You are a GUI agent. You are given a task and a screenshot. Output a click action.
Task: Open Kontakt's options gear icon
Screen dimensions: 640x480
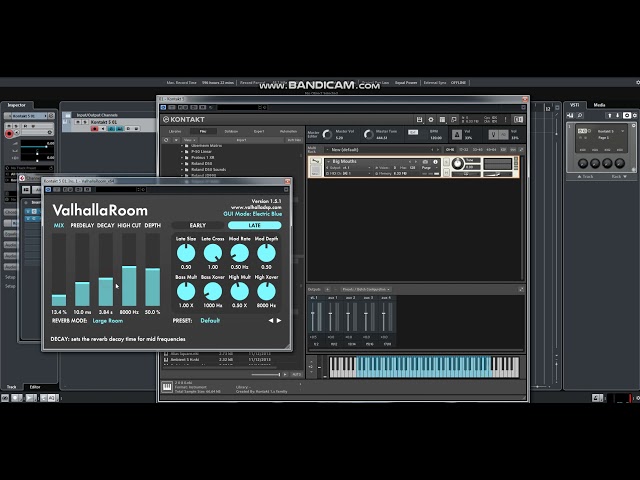point(431,120)
